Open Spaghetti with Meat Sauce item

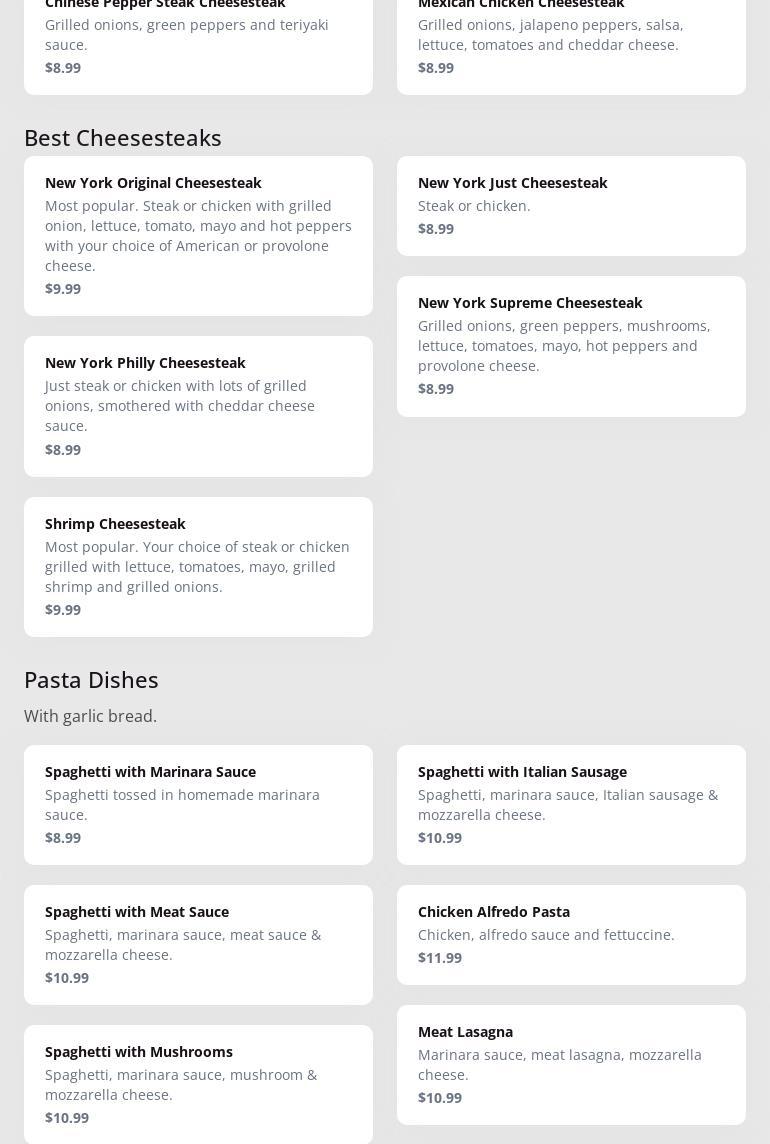tap(198, 944)
